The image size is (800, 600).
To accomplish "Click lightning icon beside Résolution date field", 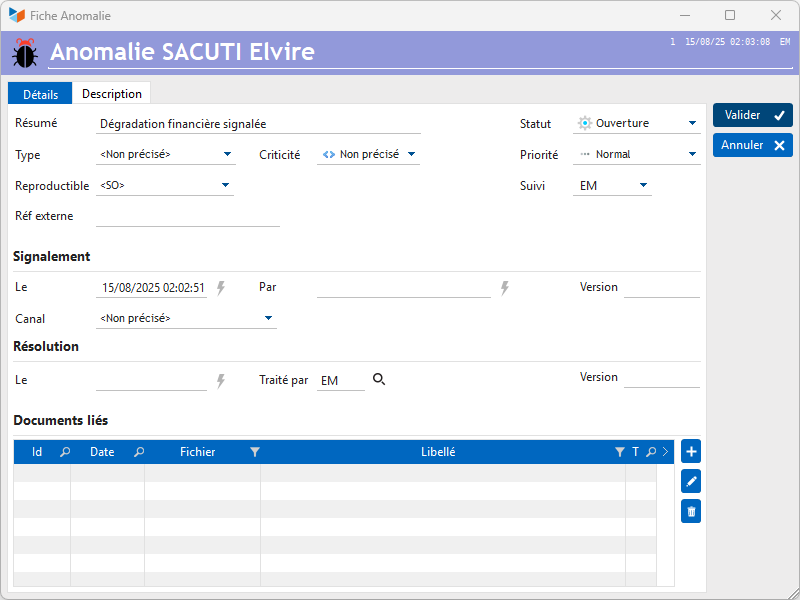I will point(221,381).
